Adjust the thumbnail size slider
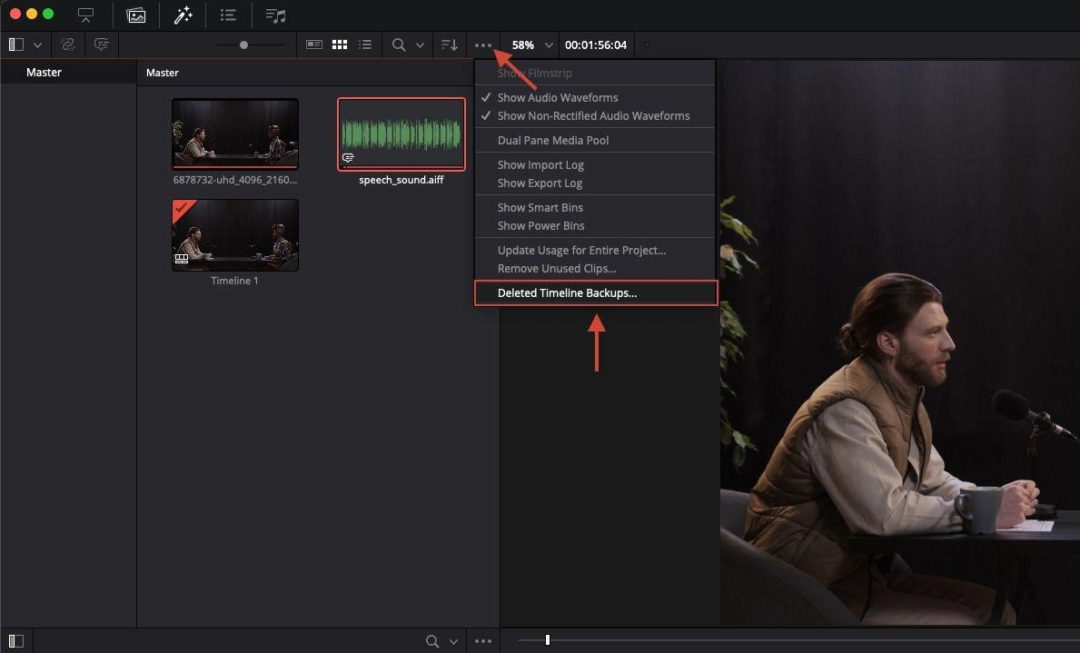The height and width of the screenshot is (653, 1080). (245, 44)
